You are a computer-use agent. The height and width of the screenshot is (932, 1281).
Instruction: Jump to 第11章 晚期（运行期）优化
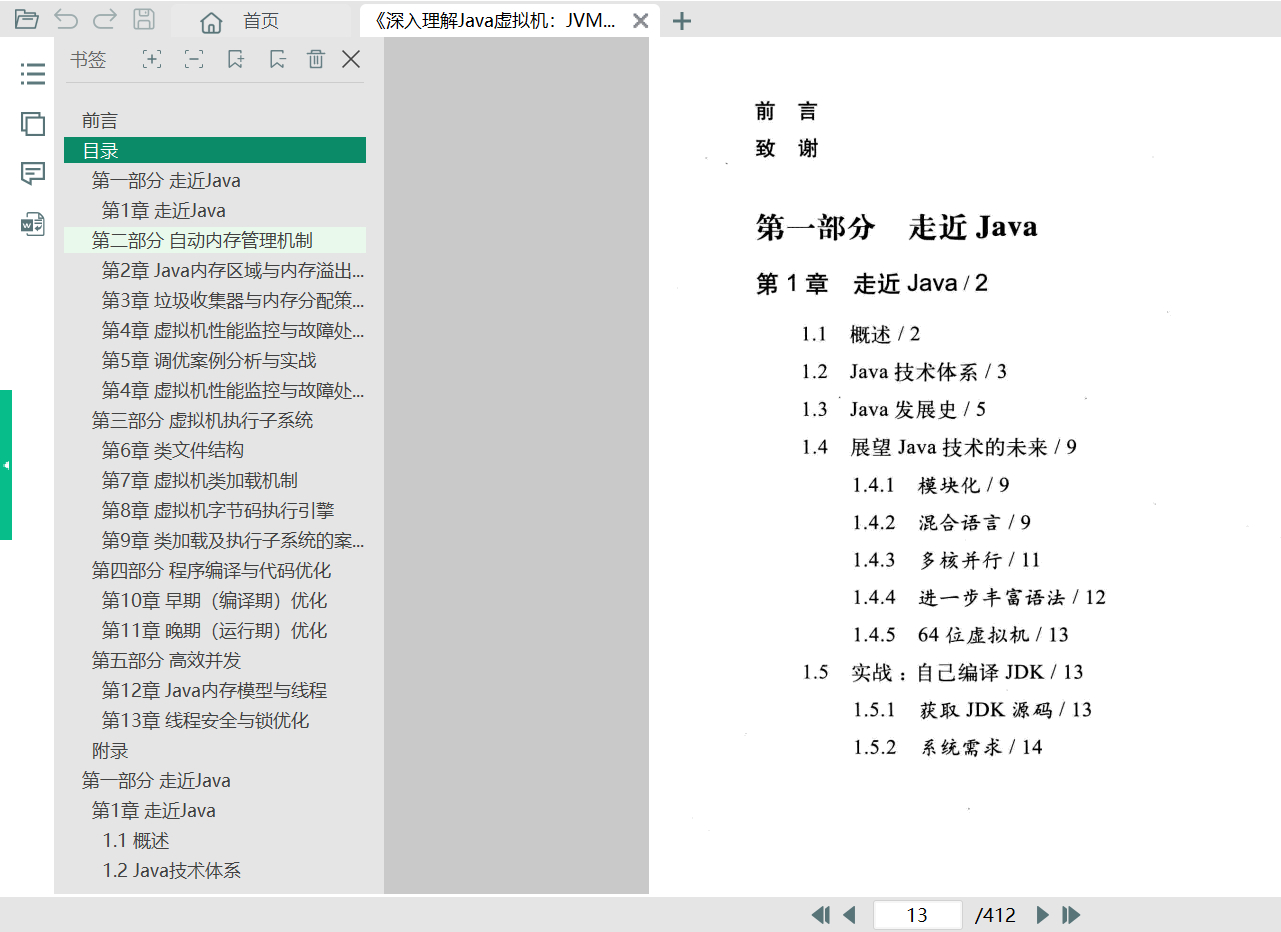214,631
